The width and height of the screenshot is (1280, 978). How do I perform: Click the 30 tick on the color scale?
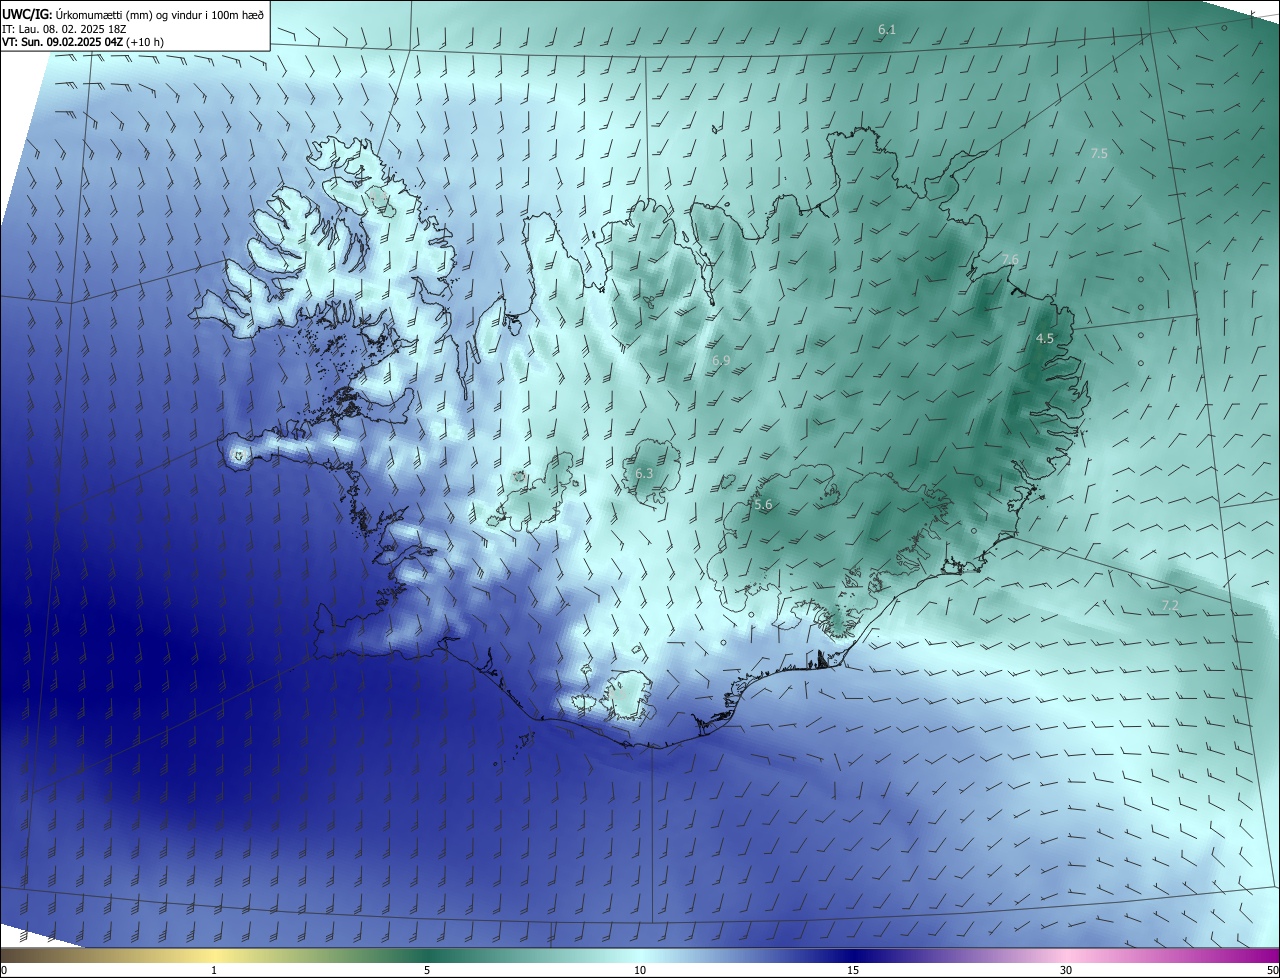click(1066, 970)
